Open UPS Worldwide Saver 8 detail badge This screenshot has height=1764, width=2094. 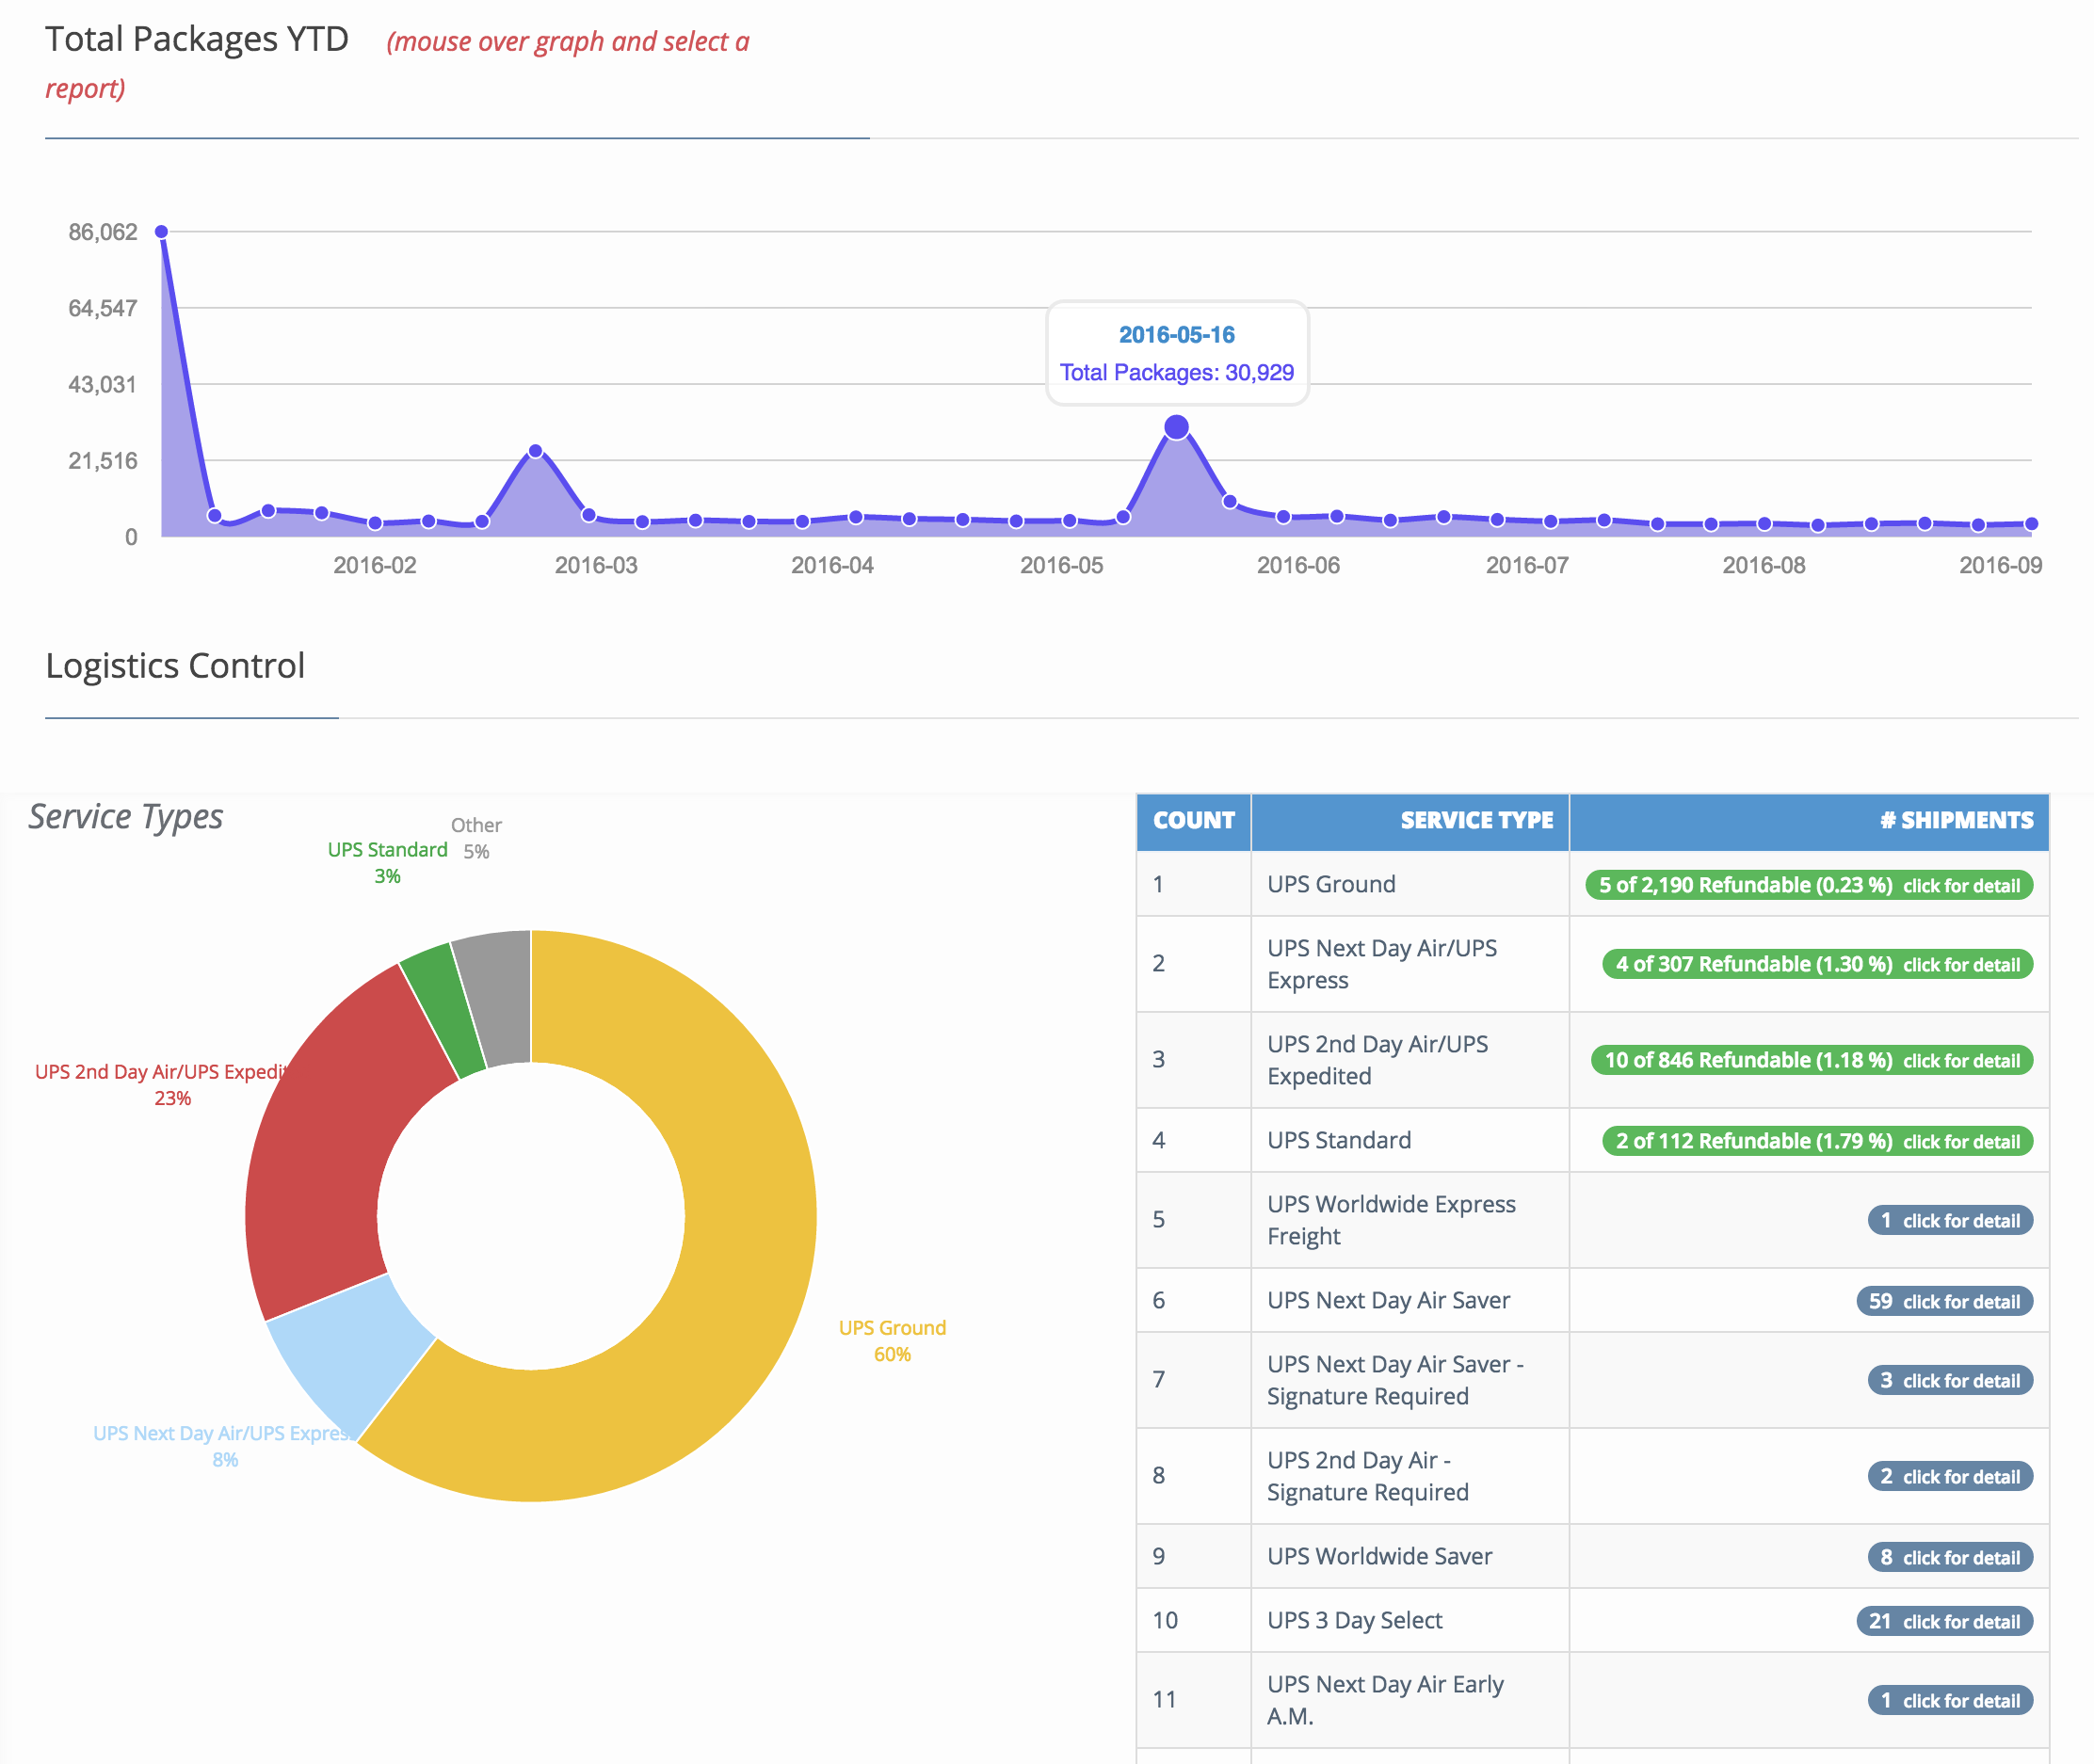pos(1949,1557)
